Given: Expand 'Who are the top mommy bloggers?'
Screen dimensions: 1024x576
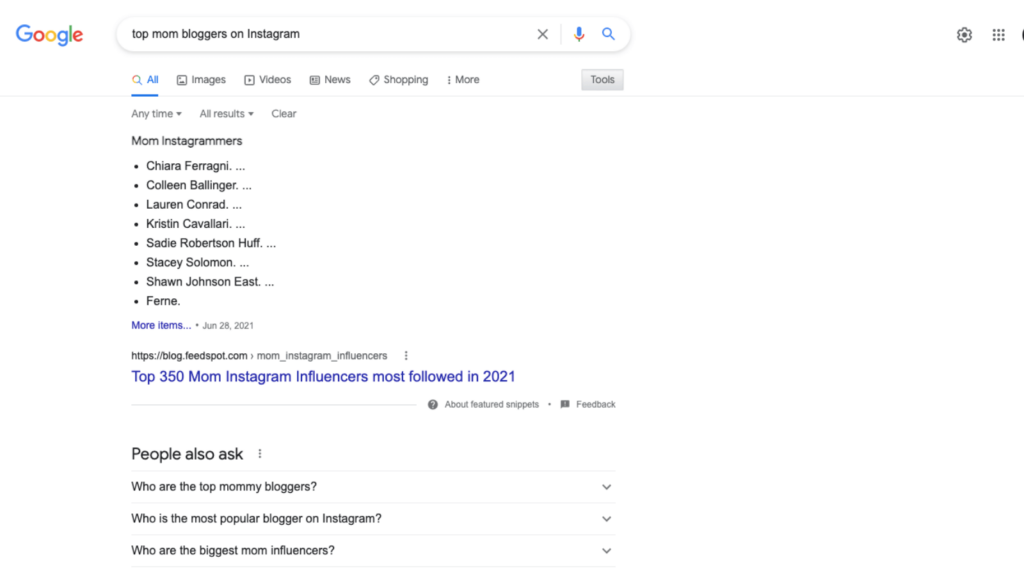Looking at the screenshot, I should click(x=373, y=487).
